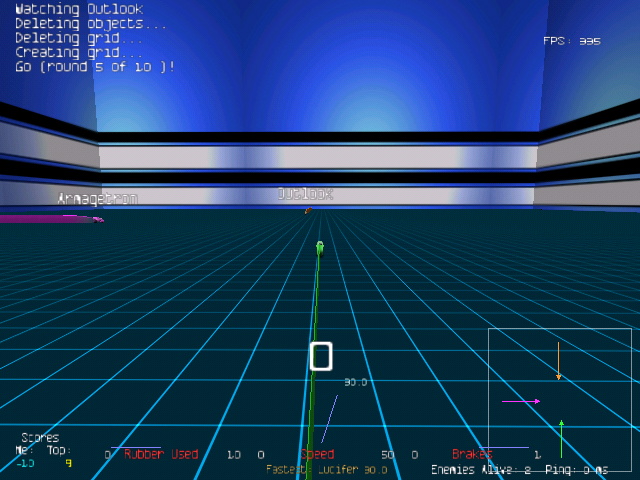Screen dimensions: 640x480
Task: Click the Outlook player name tag
Action: (x=305, y=194)
